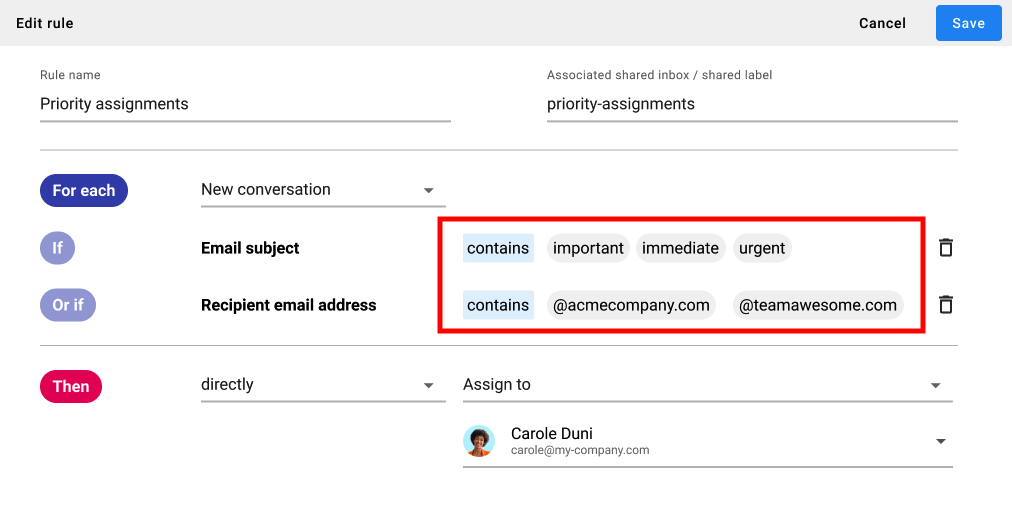Screen dimensions: 1012x506
Task: Select the @acmecompany.com chip
Action: pyautogui.click(x=631, y=305)
